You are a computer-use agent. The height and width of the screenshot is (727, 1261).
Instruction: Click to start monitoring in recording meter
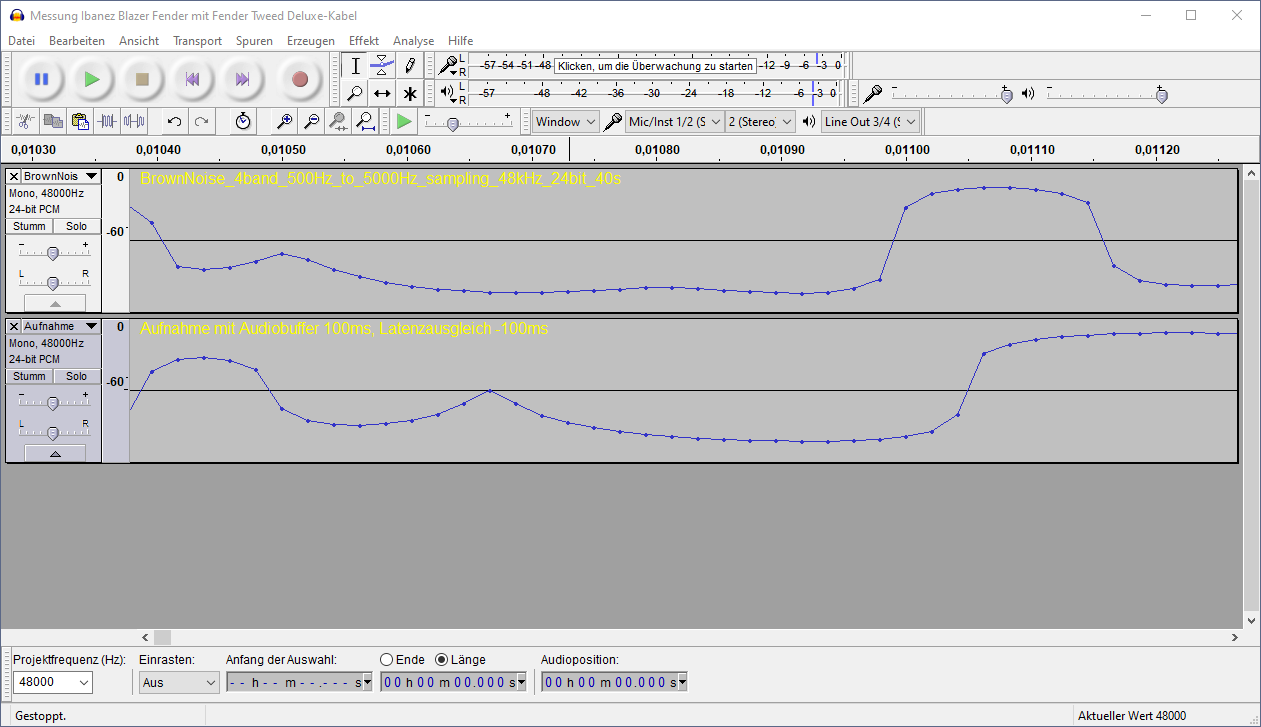pyautogui.click(x=655, y=66)
